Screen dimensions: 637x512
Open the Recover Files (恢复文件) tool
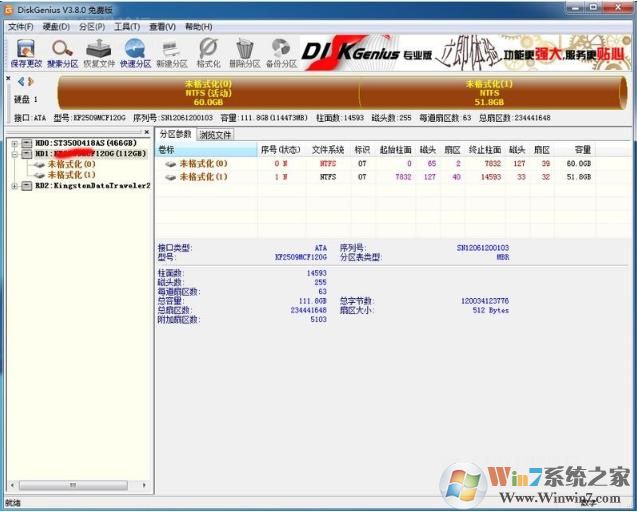pyautogui.click(x=99, y=50)
